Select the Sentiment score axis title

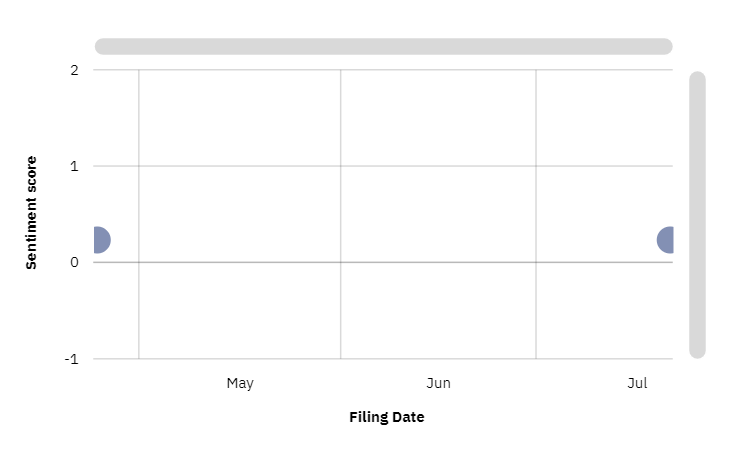point(31,212)
